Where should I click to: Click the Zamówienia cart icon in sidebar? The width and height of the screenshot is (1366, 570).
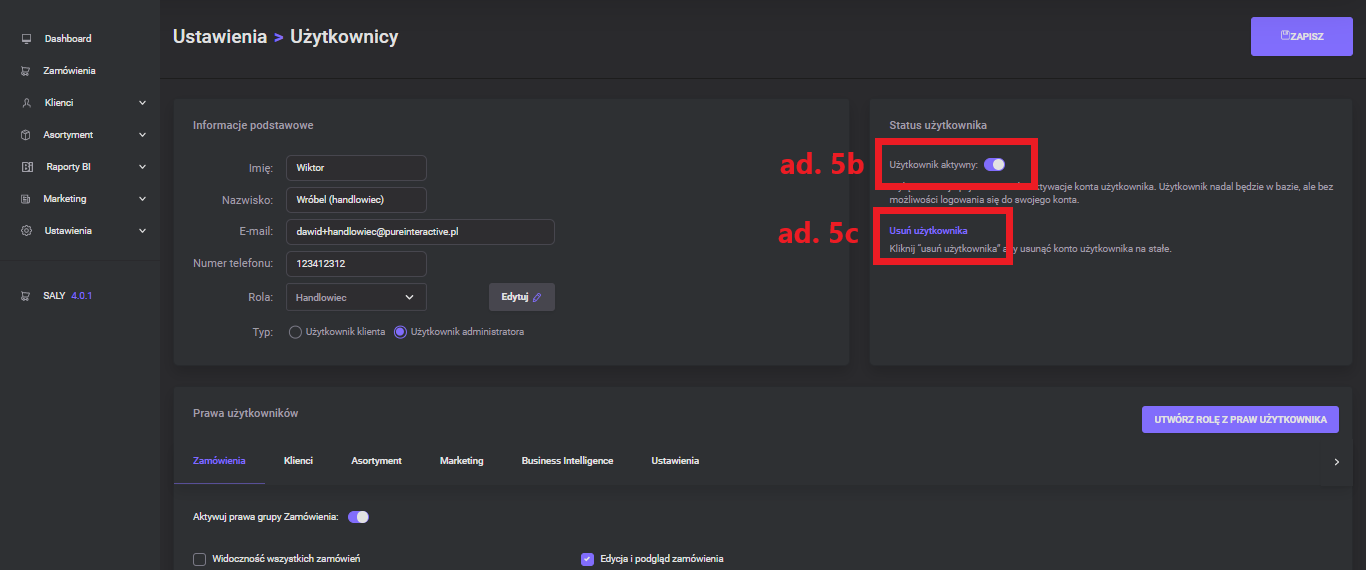(x=25, y=72)
